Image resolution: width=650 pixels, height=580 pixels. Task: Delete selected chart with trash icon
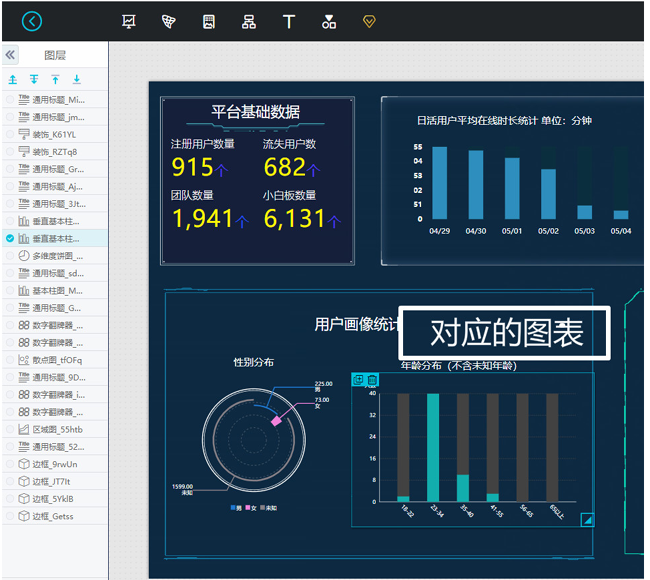[x=372, y=380]
